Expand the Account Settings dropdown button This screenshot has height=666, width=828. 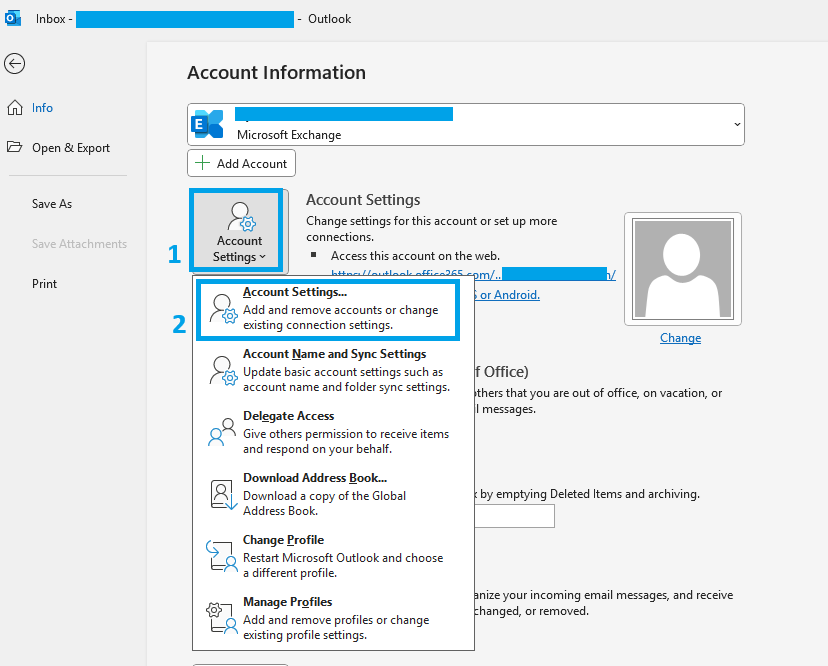[239, 231]
